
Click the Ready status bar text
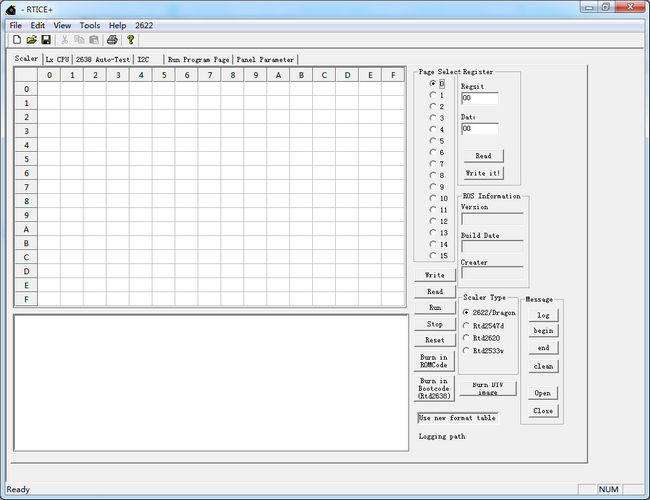18,489
